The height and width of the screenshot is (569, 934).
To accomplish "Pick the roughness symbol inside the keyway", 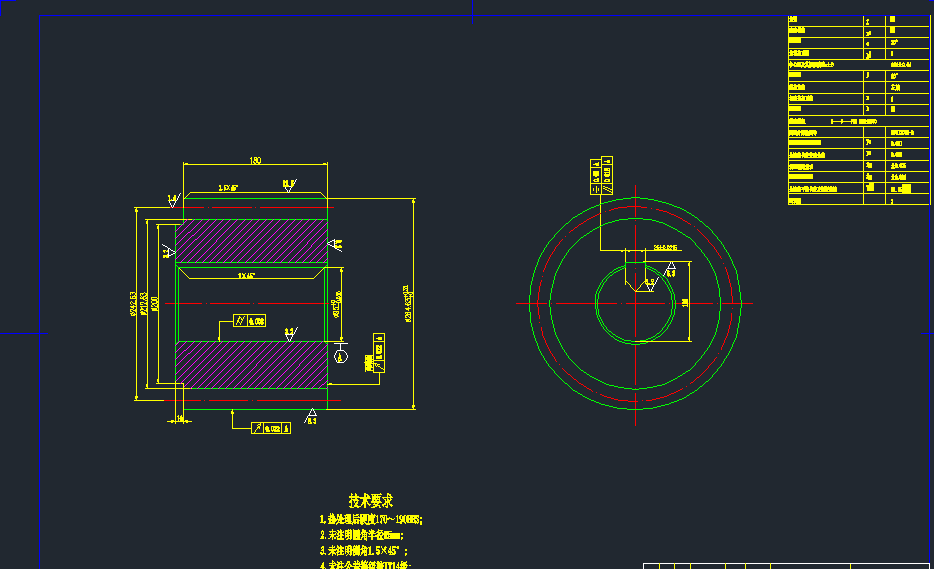I will (650, 284).
